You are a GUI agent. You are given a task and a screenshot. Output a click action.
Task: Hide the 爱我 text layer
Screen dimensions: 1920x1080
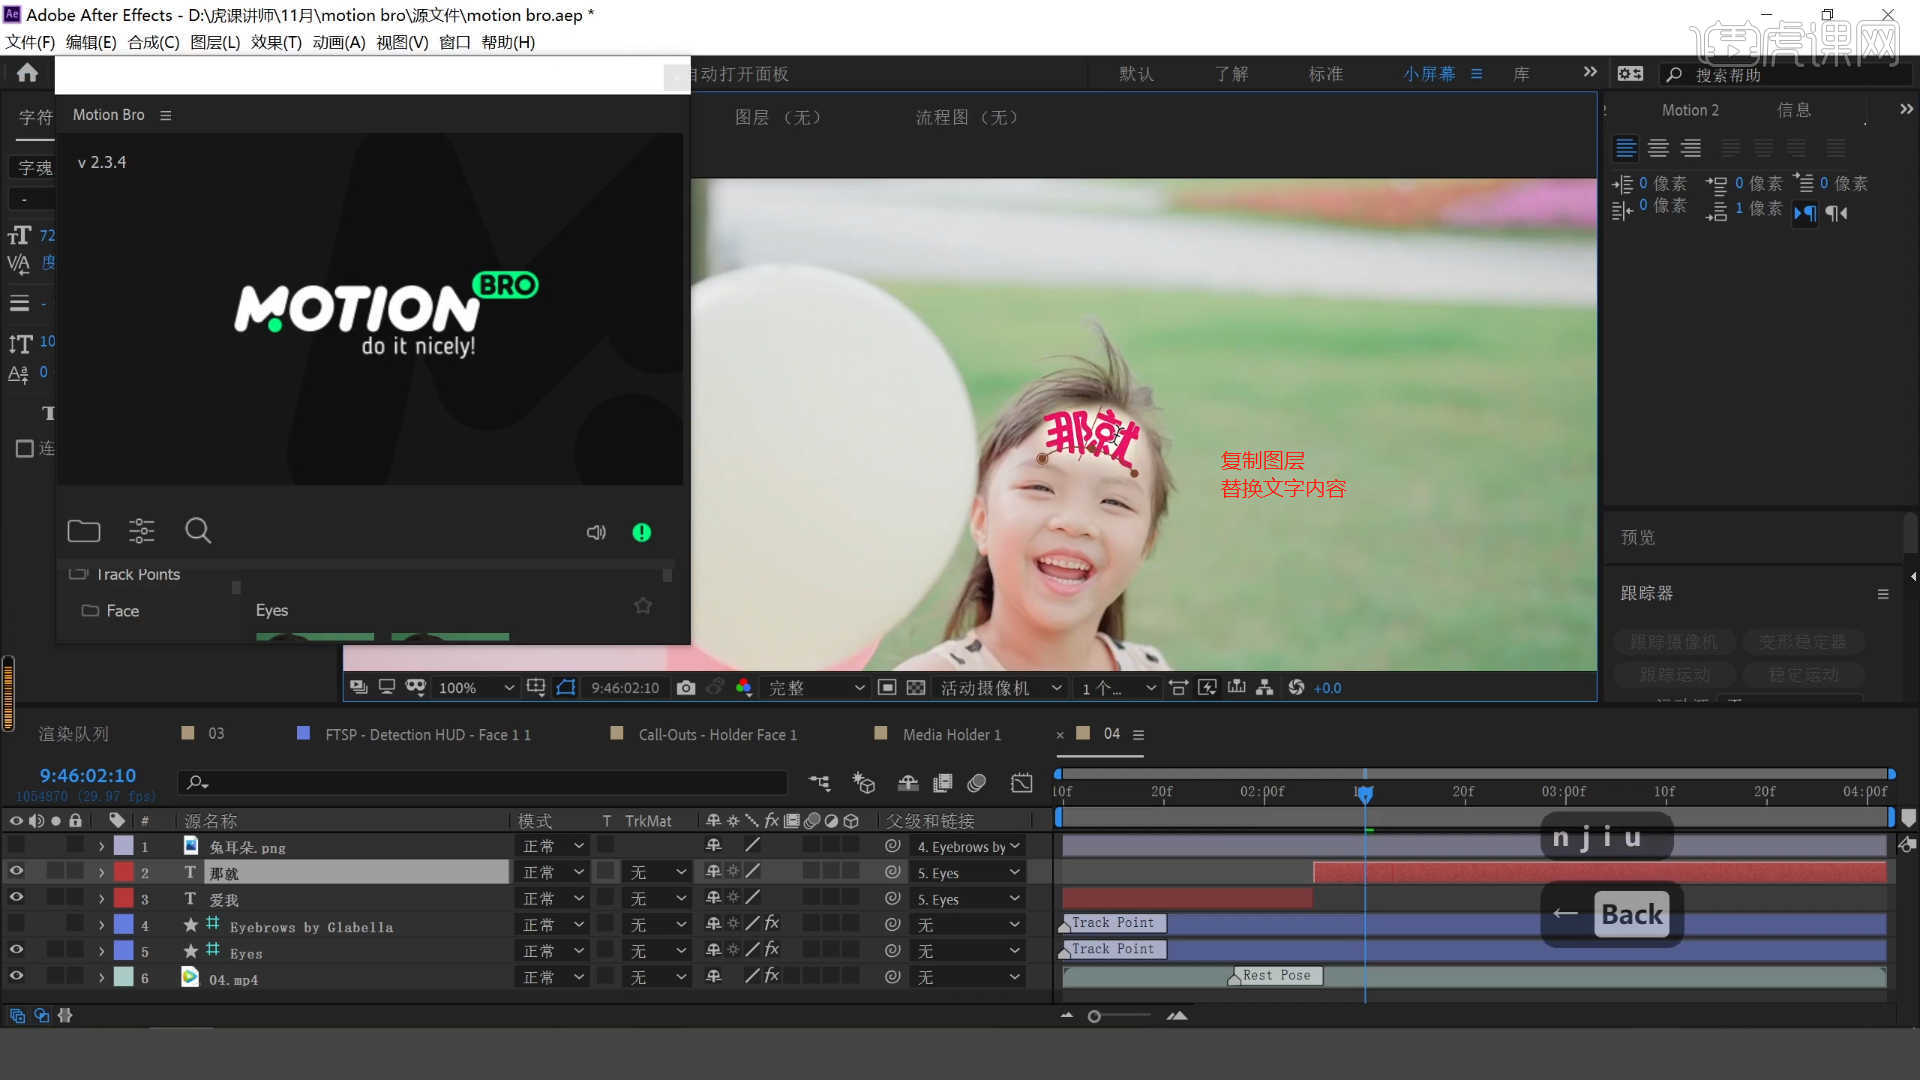pyautogui.click(x=16, y=897)
